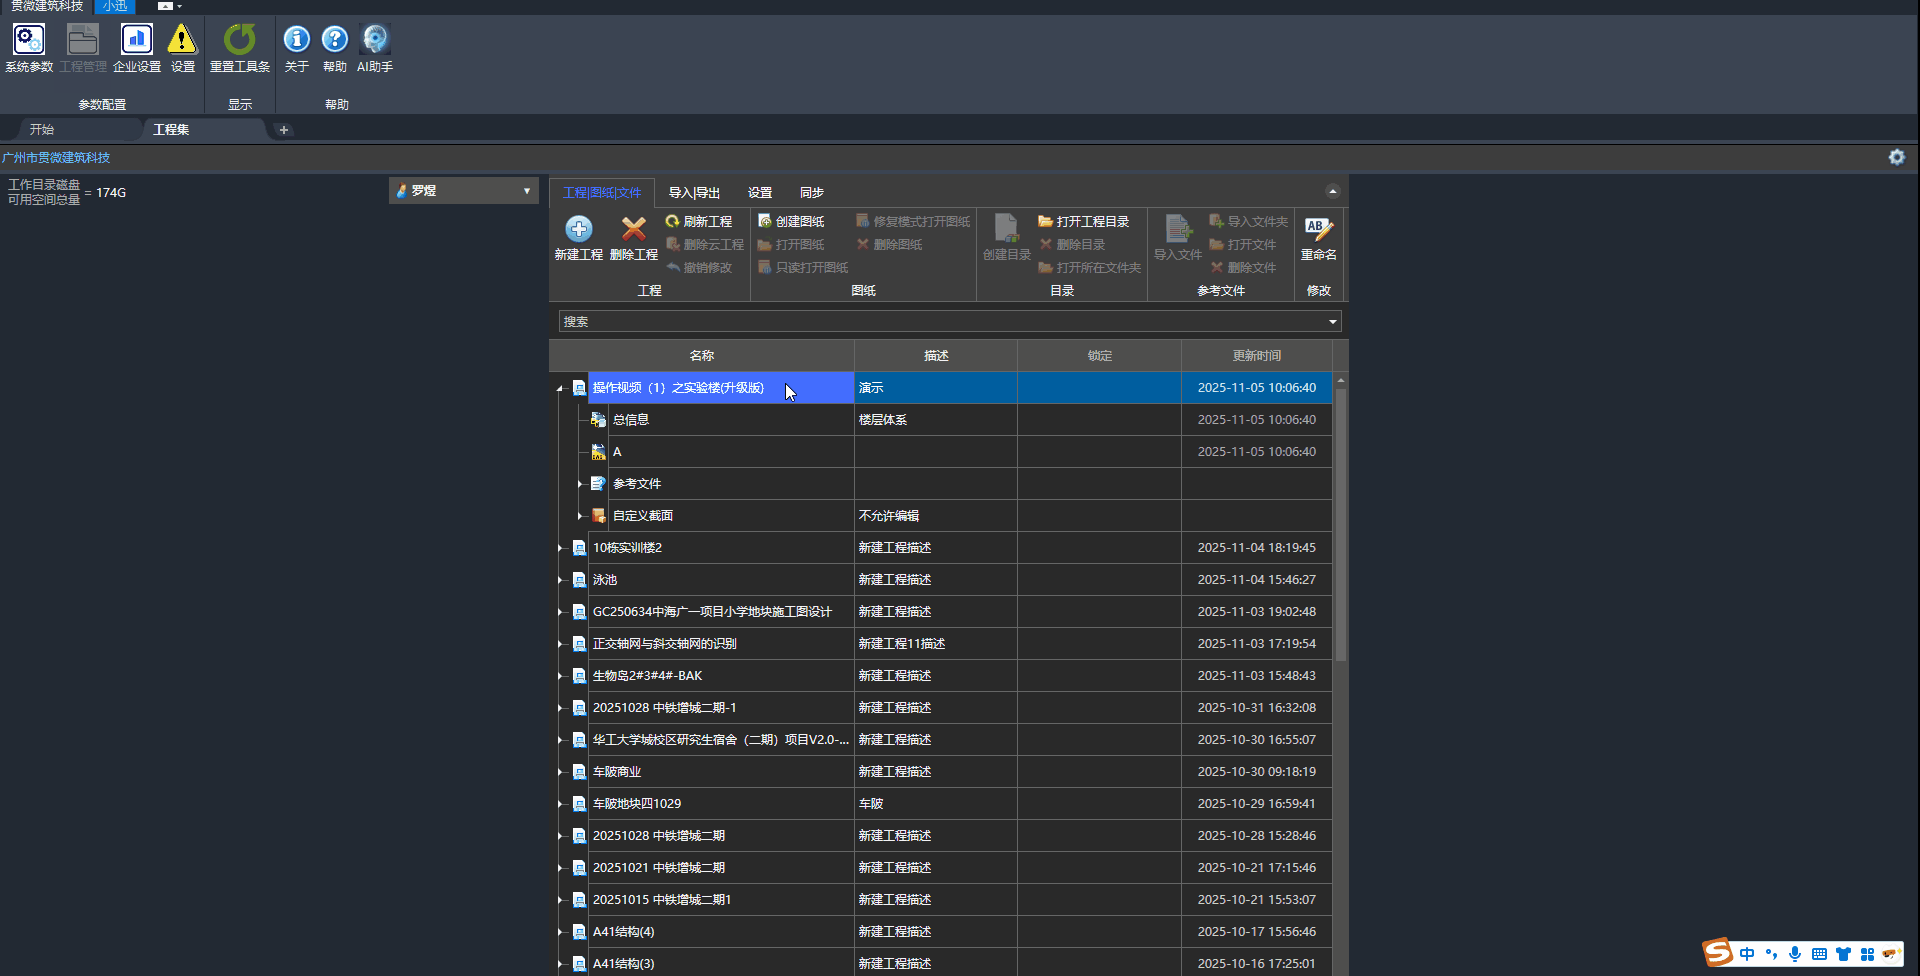Viewport: 1920px width, 976px height.
Task: Collapse the 操作视频 (1) 之实验楼 project node
Action: pos(560,388)
